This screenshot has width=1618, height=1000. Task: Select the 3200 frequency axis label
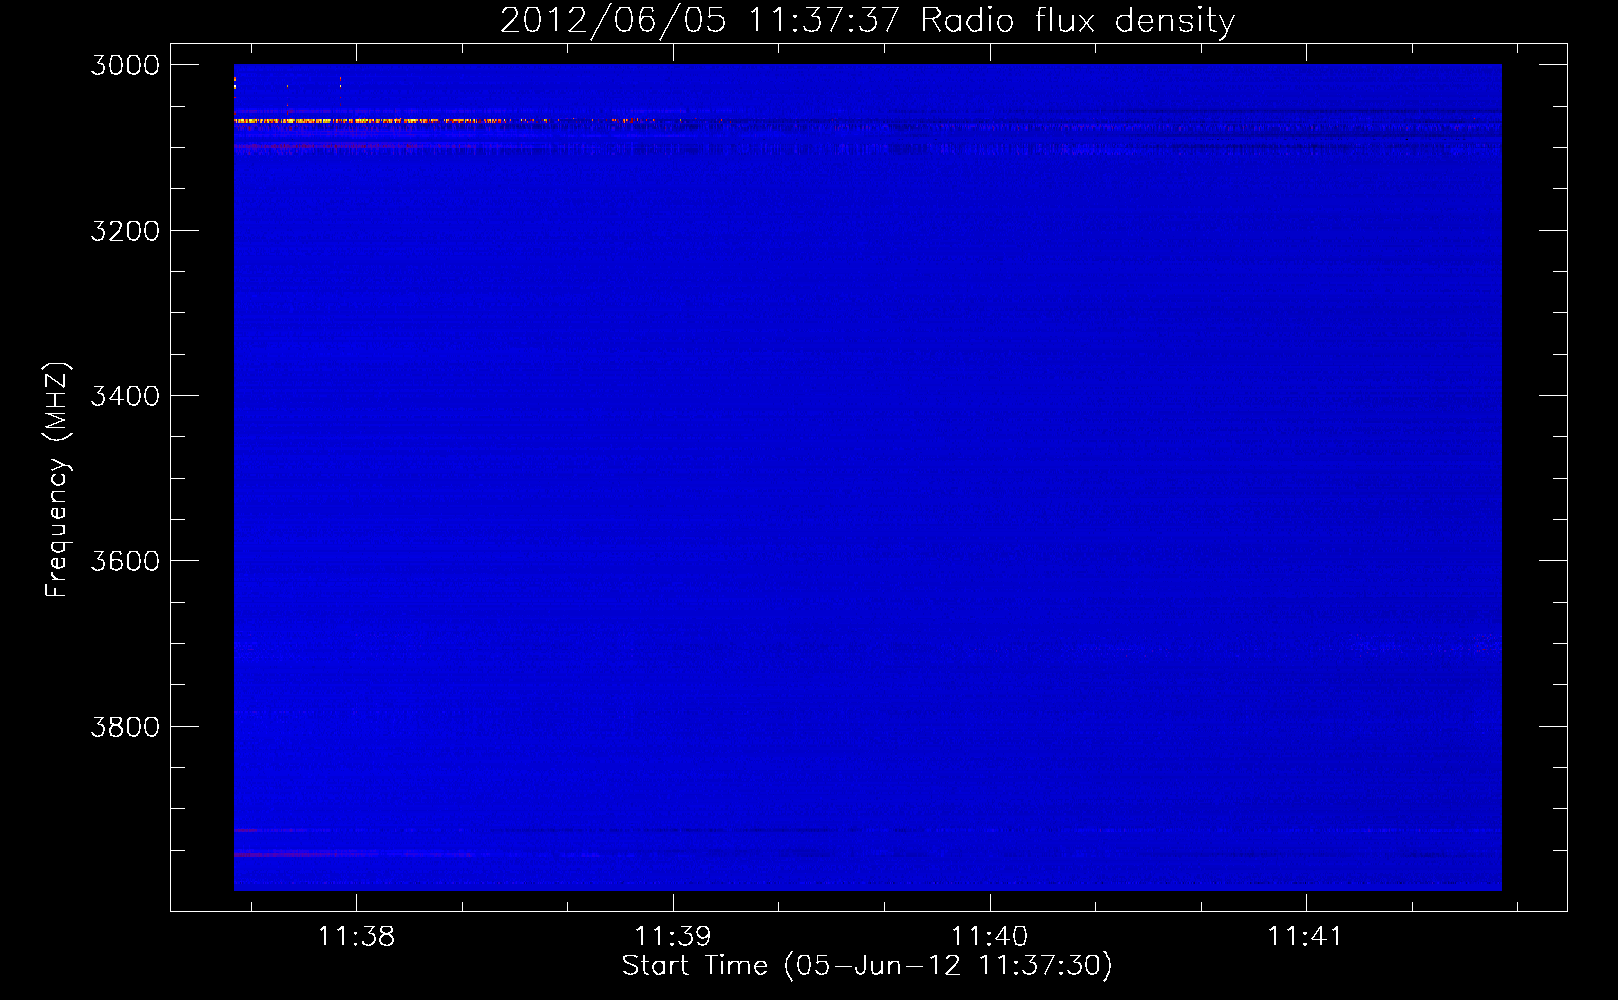pos(125,231)
